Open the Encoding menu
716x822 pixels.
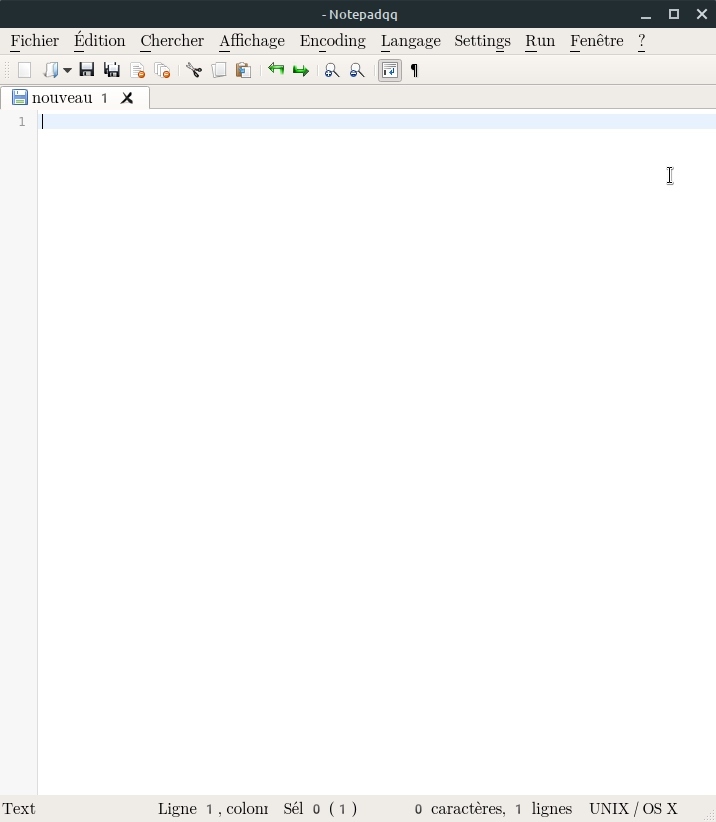point(332,41)
